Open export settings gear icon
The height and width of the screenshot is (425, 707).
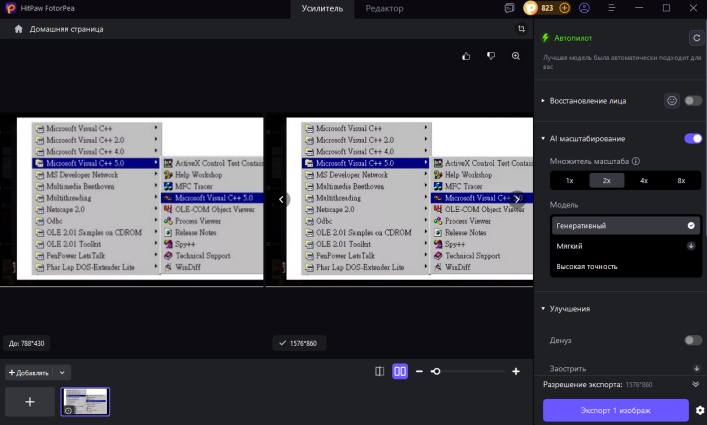pyautogui.click(x=699, y=410)
